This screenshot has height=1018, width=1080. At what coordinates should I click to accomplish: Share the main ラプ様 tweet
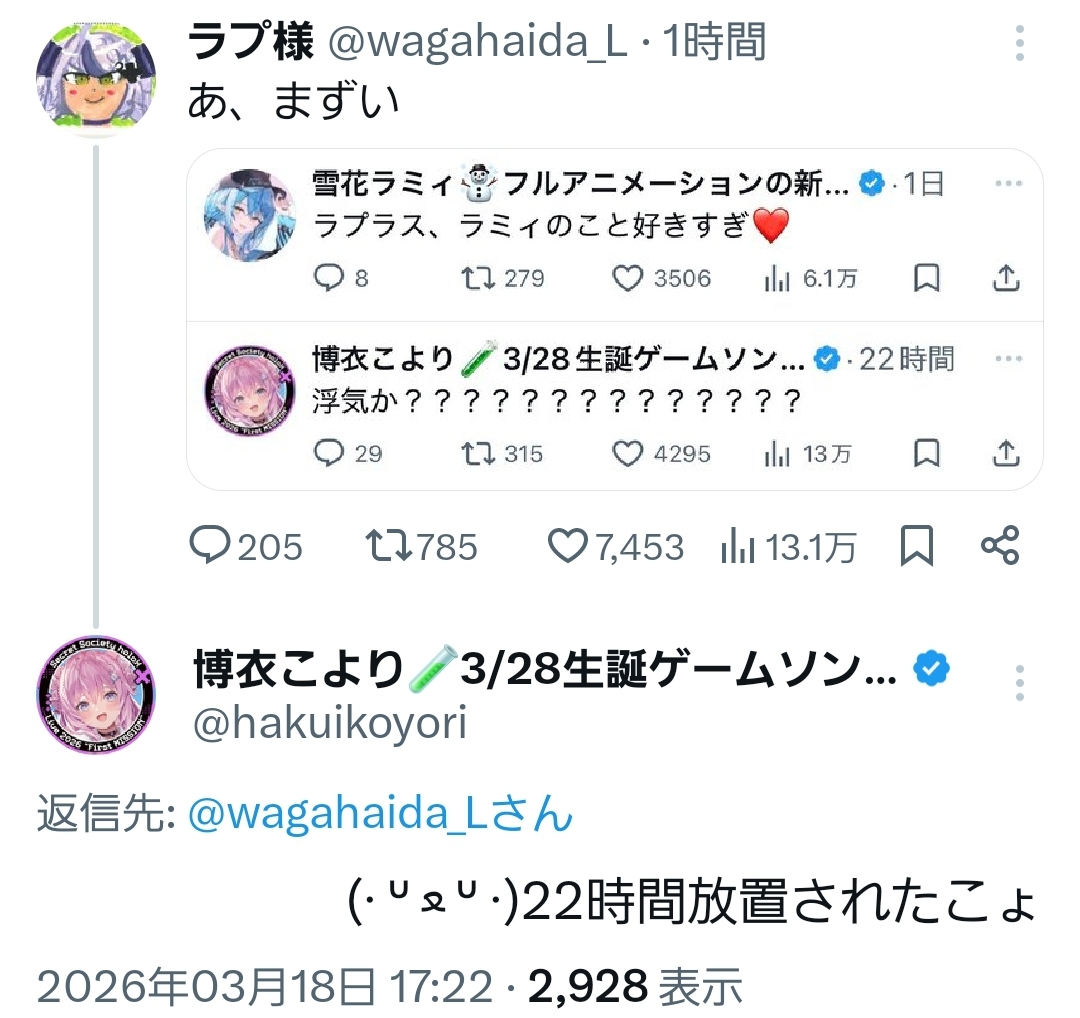pyautogui.click(x=1000, y=546)
